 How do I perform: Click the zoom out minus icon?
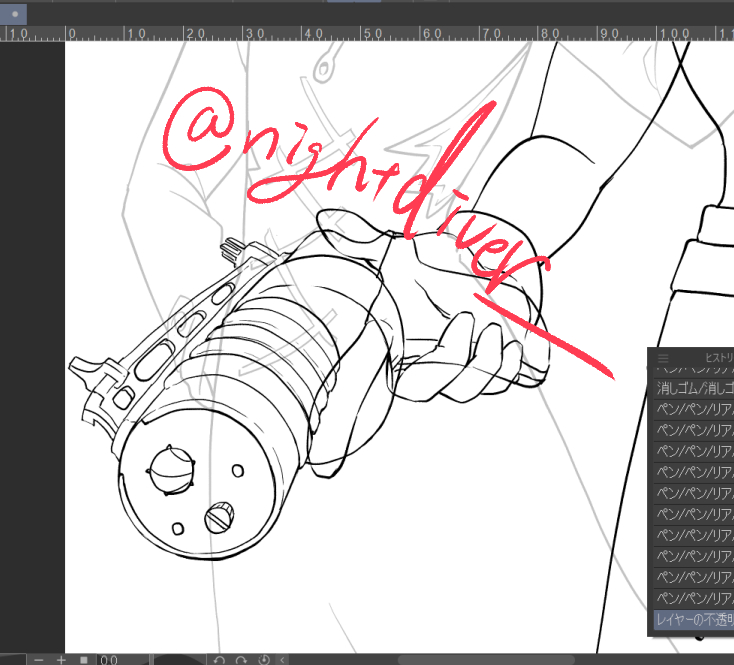tap(39, 660)
